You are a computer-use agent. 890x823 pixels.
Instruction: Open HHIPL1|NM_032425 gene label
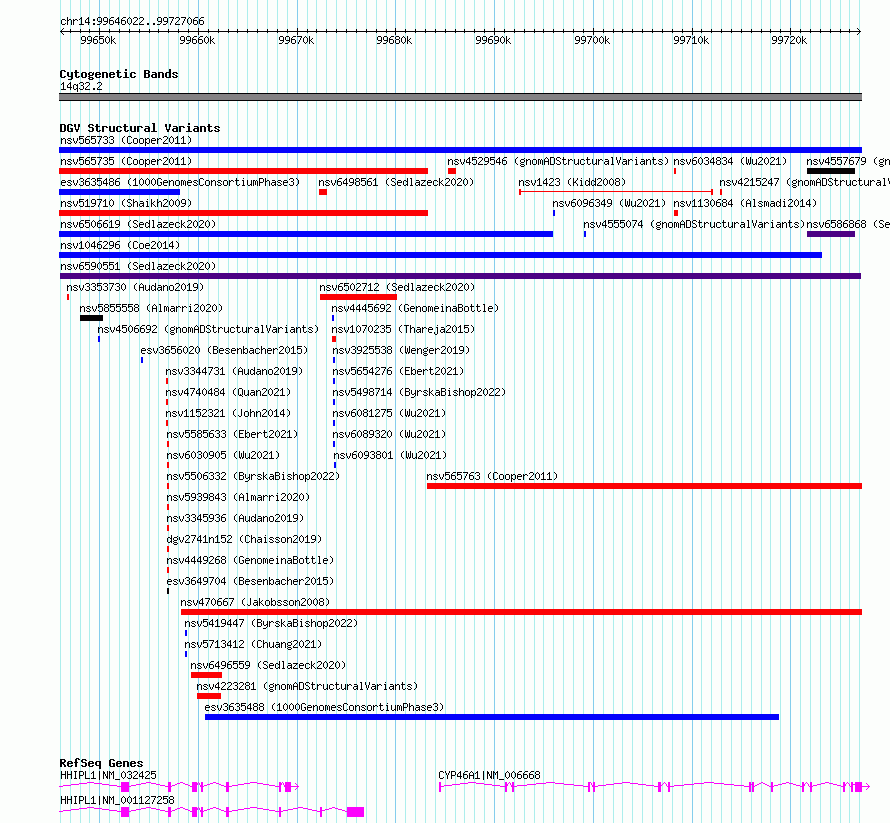pos(108,775)
